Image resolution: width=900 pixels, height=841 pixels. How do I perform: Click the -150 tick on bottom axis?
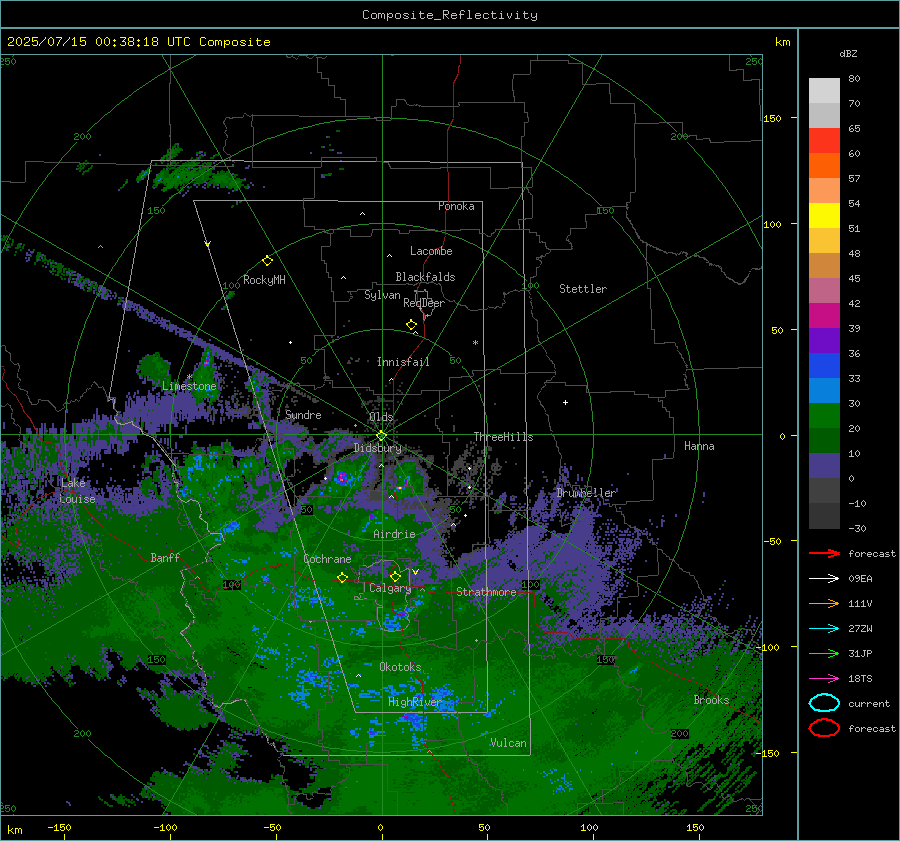click(59, 827)
